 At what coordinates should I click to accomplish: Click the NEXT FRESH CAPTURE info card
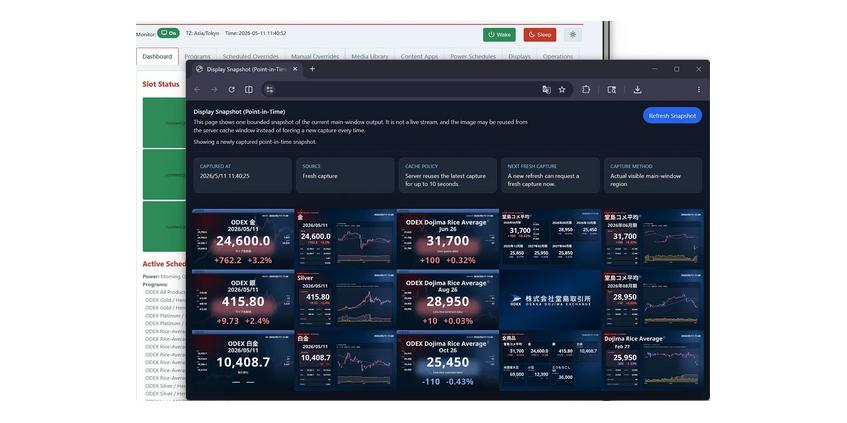550,175
